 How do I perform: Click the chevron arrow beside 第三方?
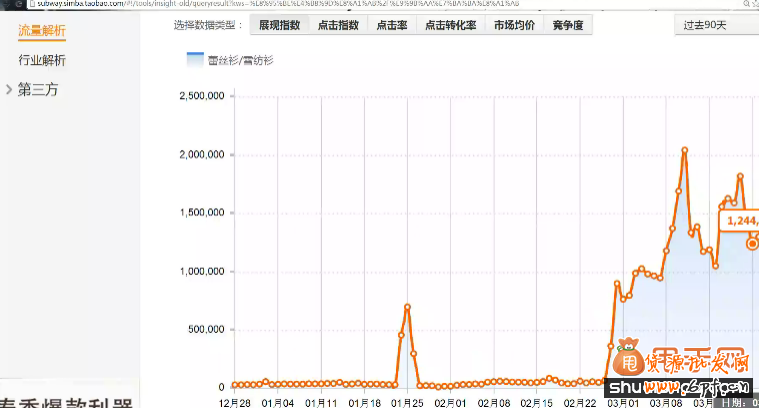[x=9, y=90]
